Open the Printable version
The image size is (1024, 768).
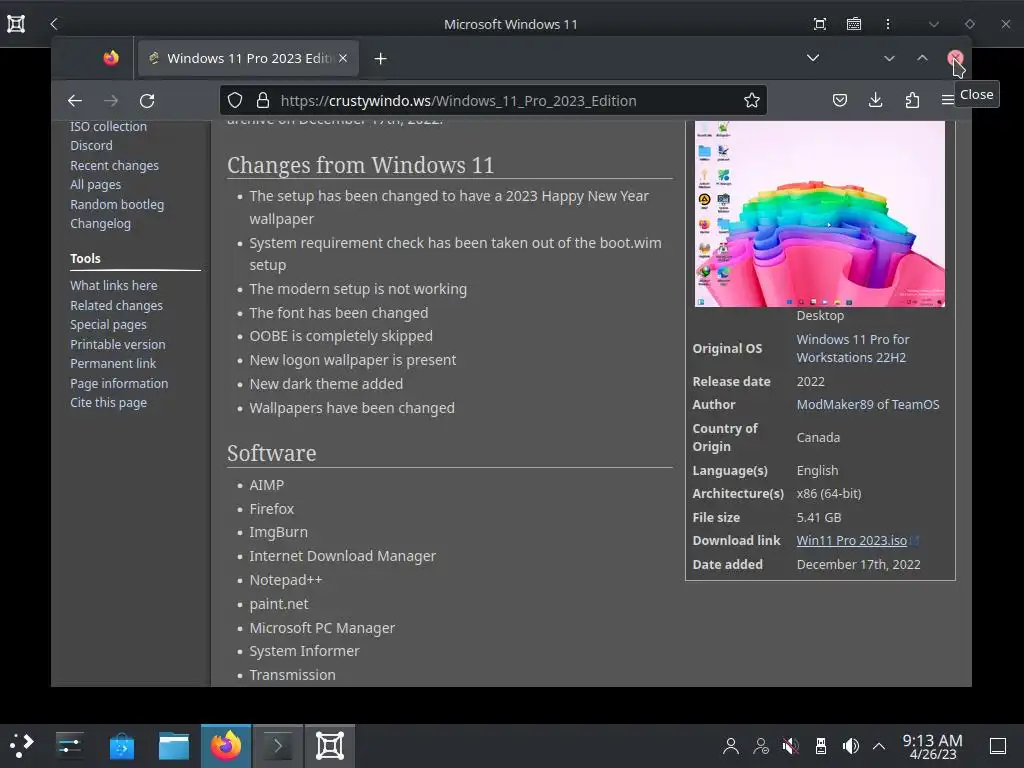tap(118, 344)
